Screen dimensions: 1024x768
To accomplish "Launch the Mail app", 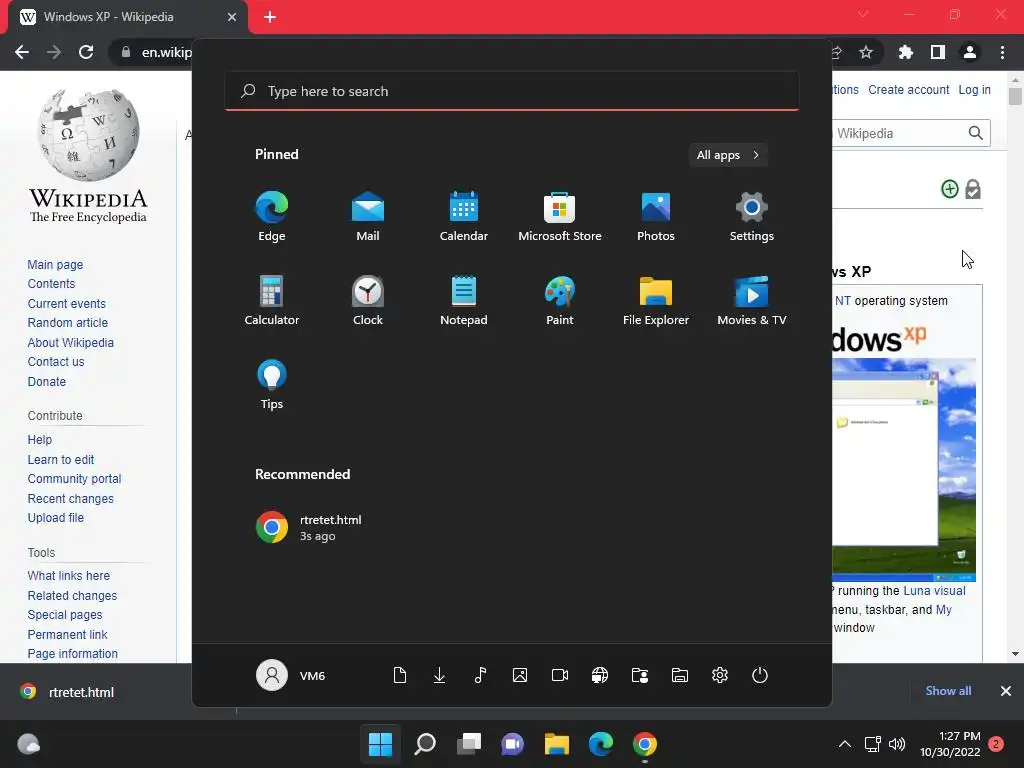I will point(368,217).
